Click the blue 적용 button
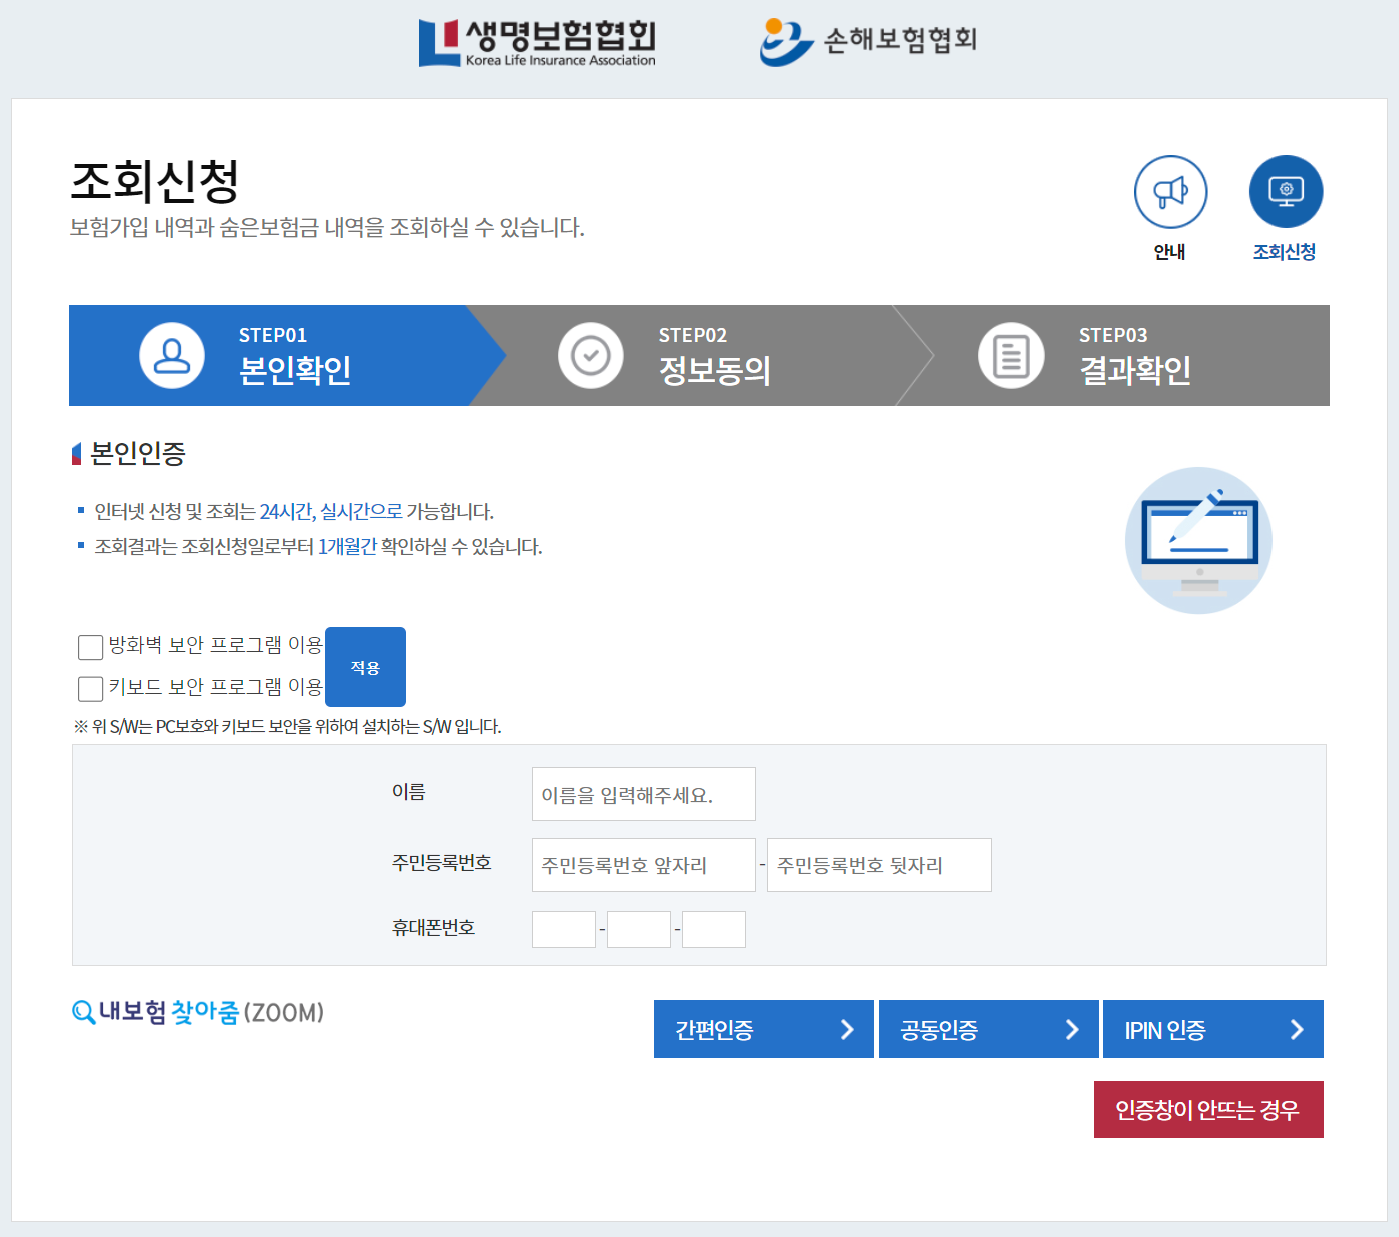 (x=365, y=667)
